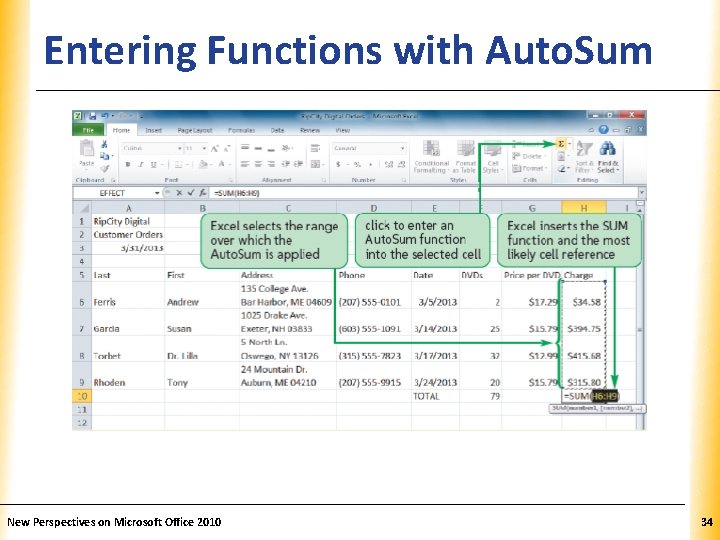Switch to the Review tab

(310, 130)
